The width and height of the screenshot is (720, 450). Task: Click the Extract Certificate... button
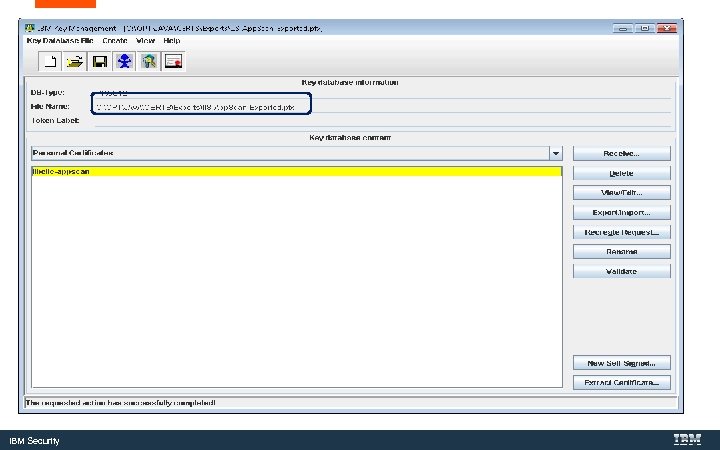[621, 382]
